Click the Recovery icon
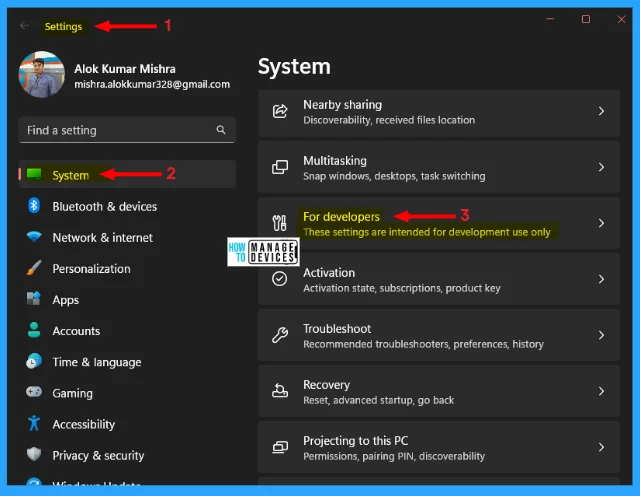The width and height of the screenshot is (640, 496). [280, 391]
